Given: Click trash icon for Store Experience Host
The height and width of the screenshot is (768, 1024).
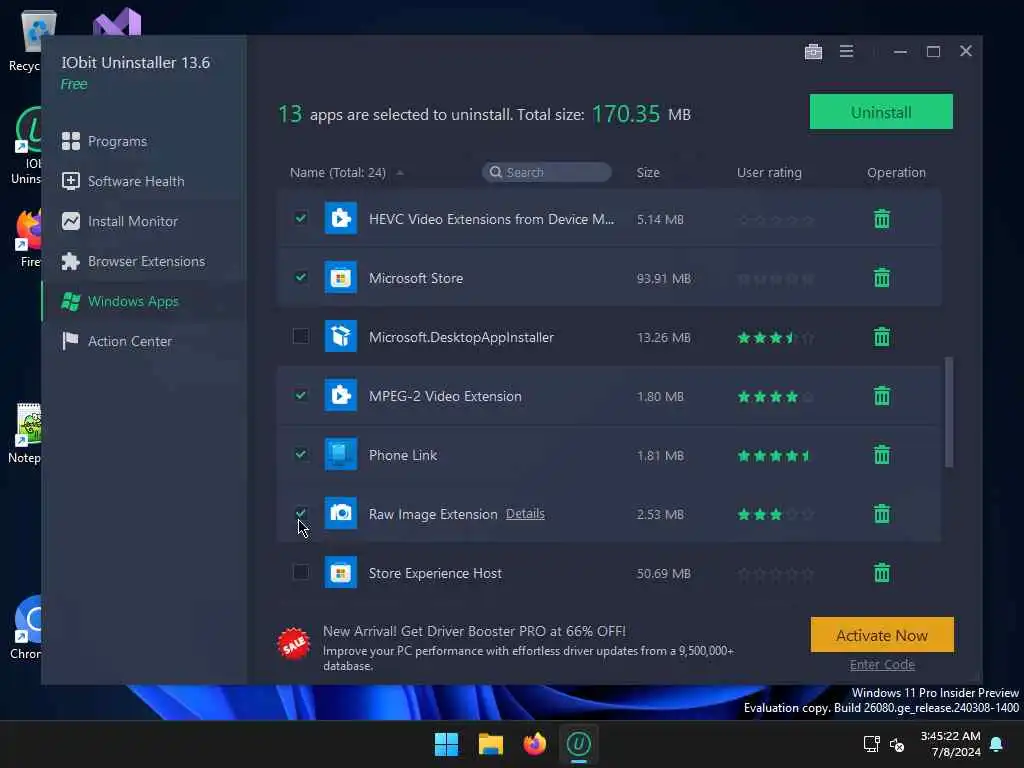Looking at the screenshot, I should pyautogui.click(x=882, y=573).
